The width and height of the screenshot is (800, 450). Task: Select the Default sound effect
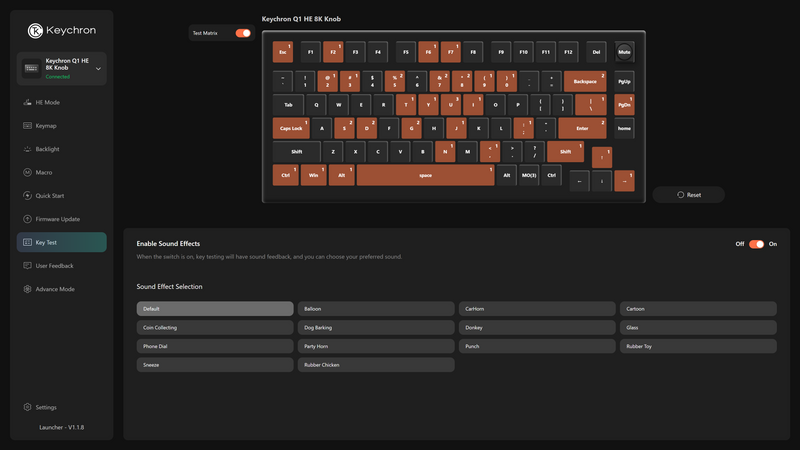point(215,309)
